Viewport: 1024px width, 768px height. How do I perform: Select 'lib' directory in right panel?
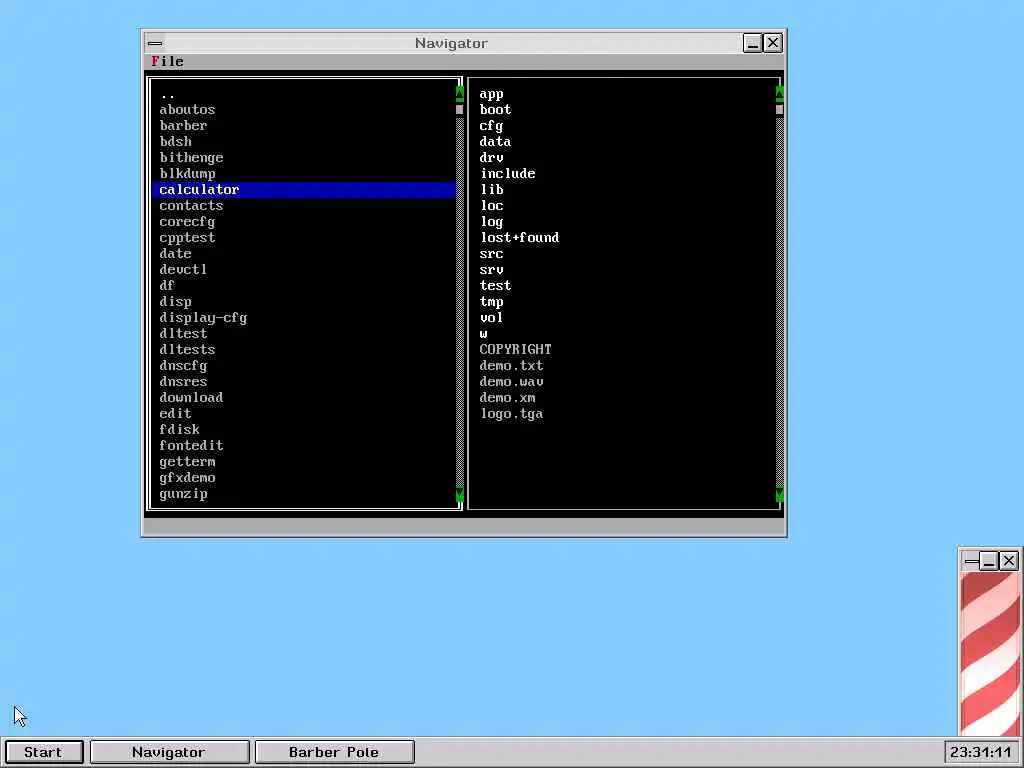[x=624, y=189]
